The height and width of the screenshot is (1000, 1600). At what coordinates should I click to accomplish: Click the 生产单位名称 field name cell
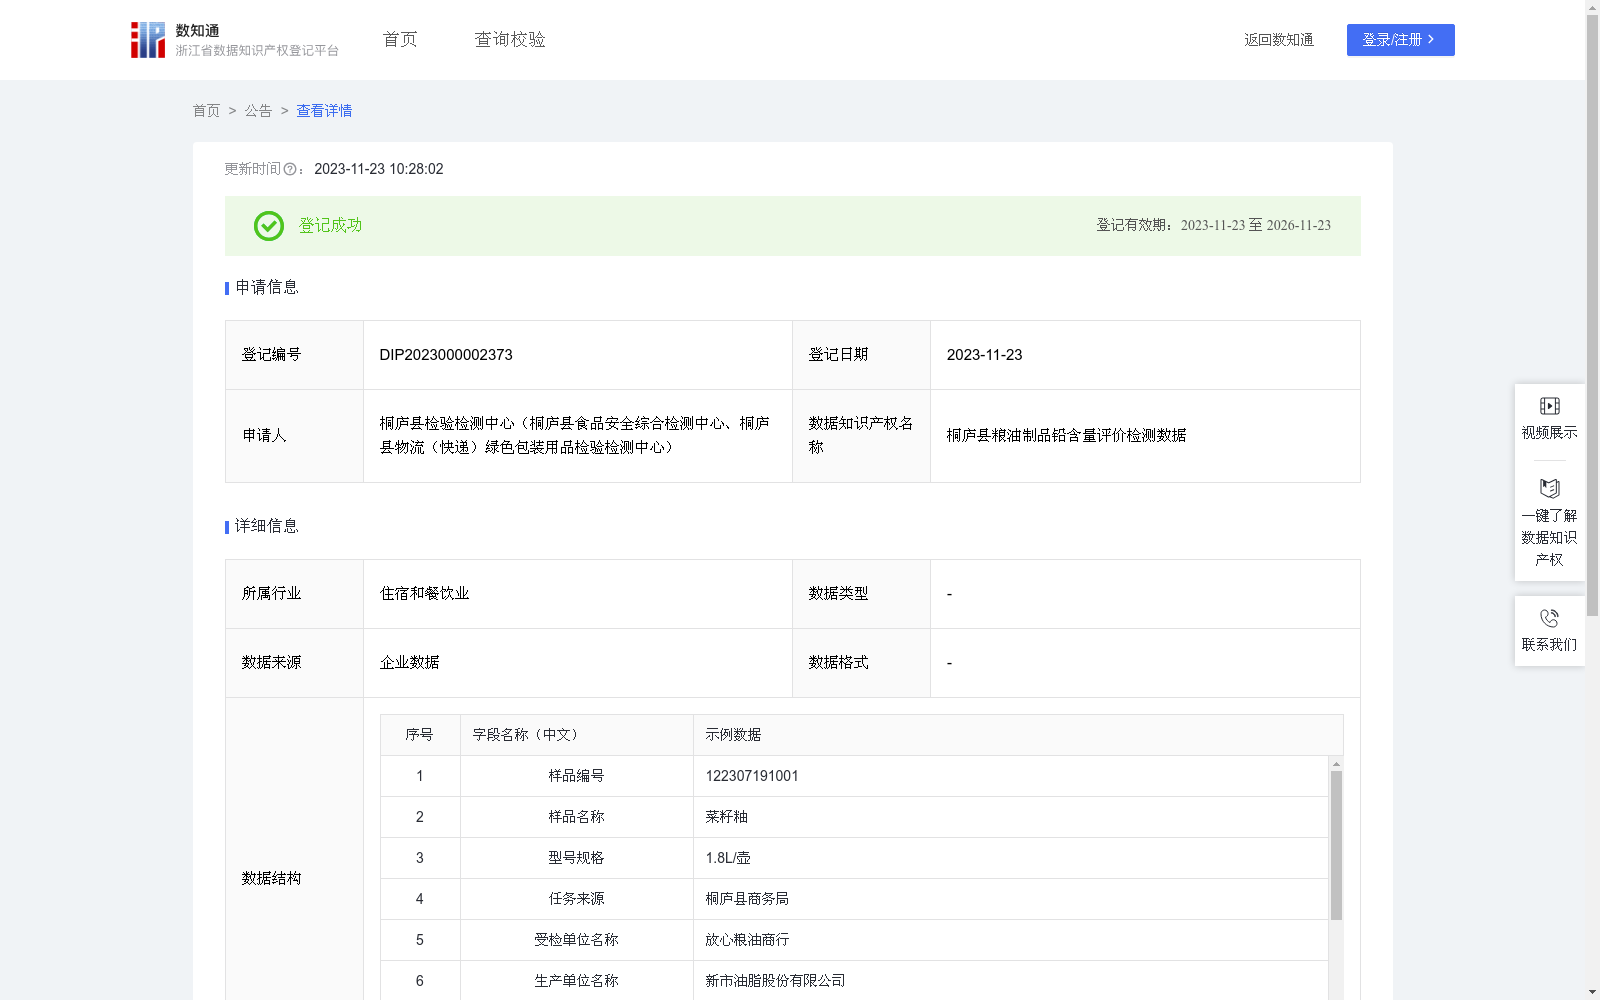click(576, 981)
